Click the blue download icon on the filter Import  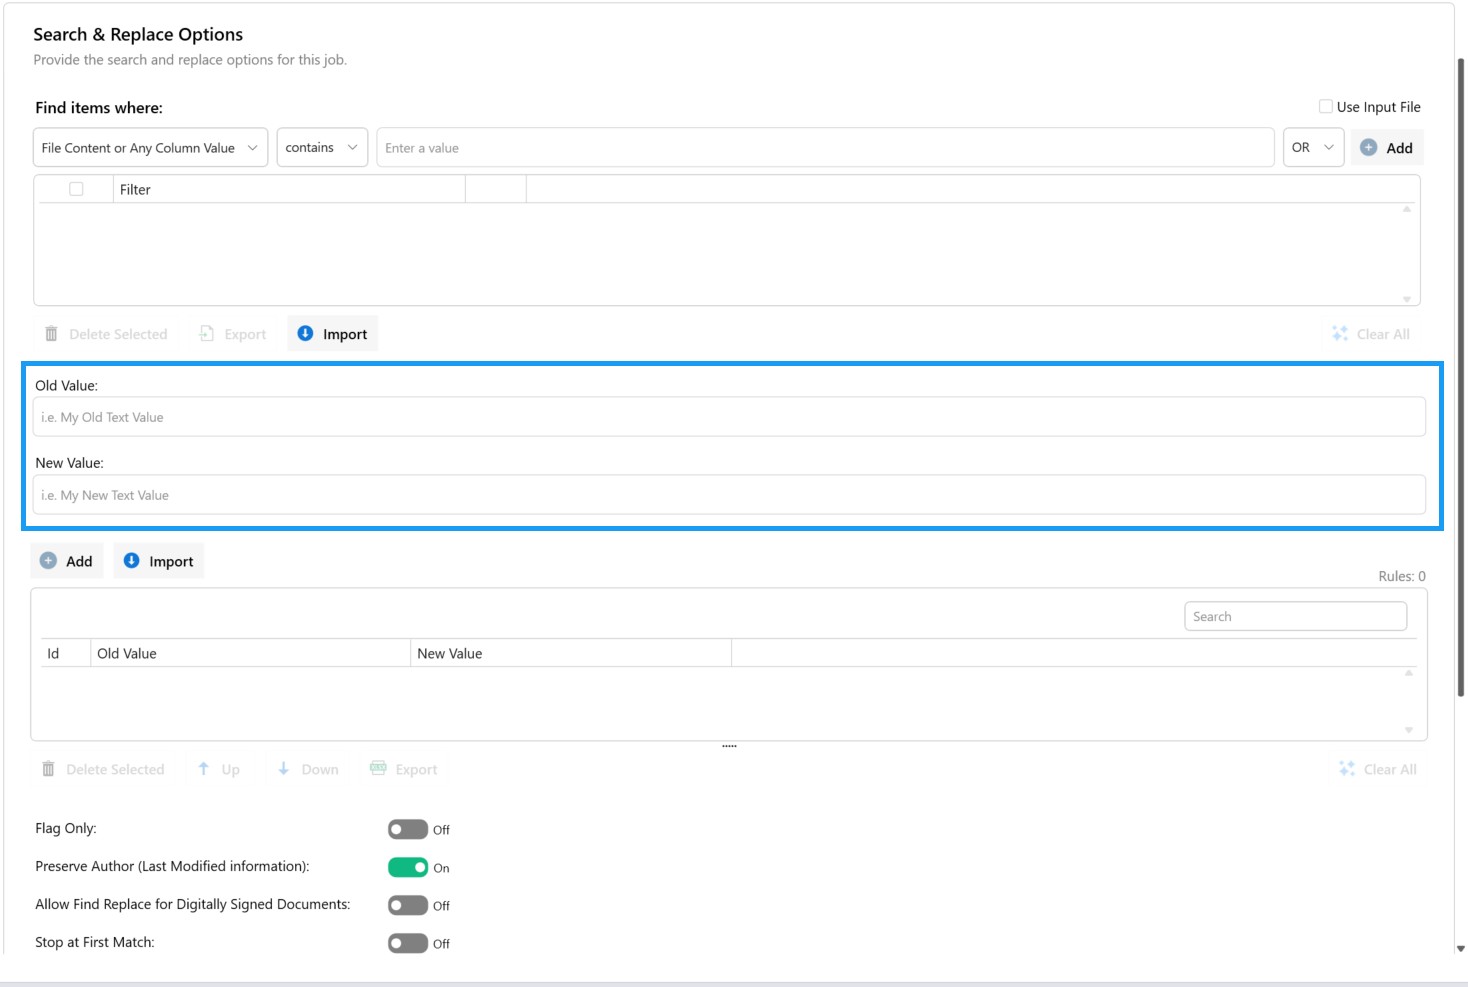(x=305, y=333)
